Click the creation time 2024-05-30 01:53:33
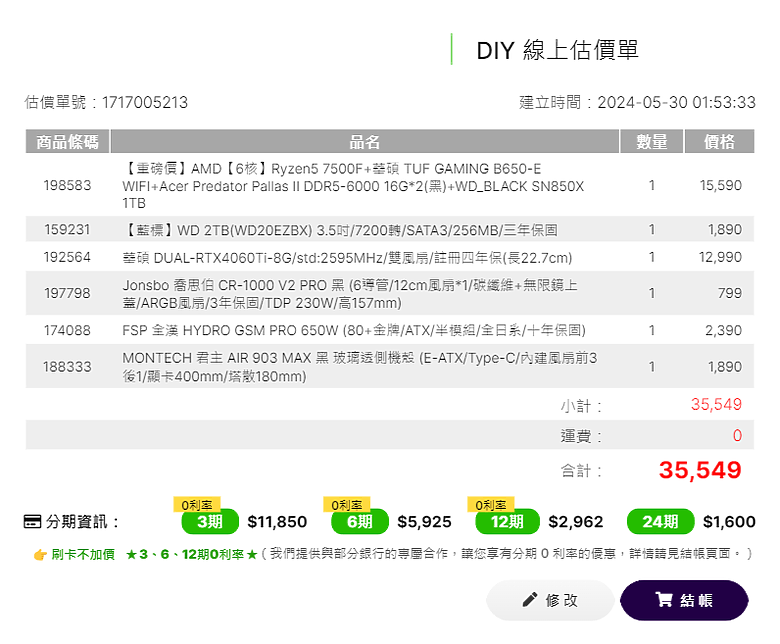The image size is (780, 644). tap(677, 102)
